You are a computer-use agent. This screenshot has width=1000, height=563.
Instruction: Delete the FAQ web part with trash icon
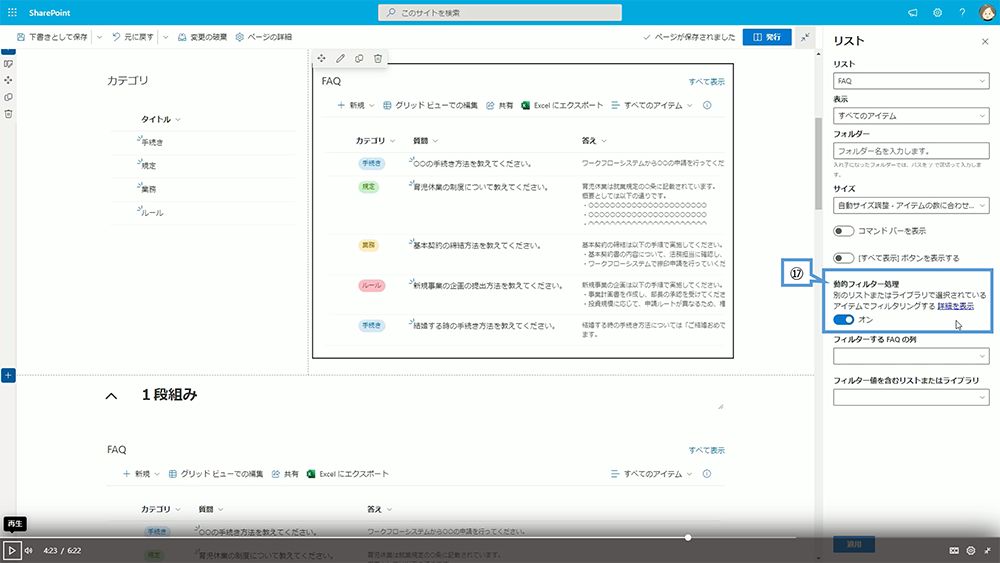(378, 59)
